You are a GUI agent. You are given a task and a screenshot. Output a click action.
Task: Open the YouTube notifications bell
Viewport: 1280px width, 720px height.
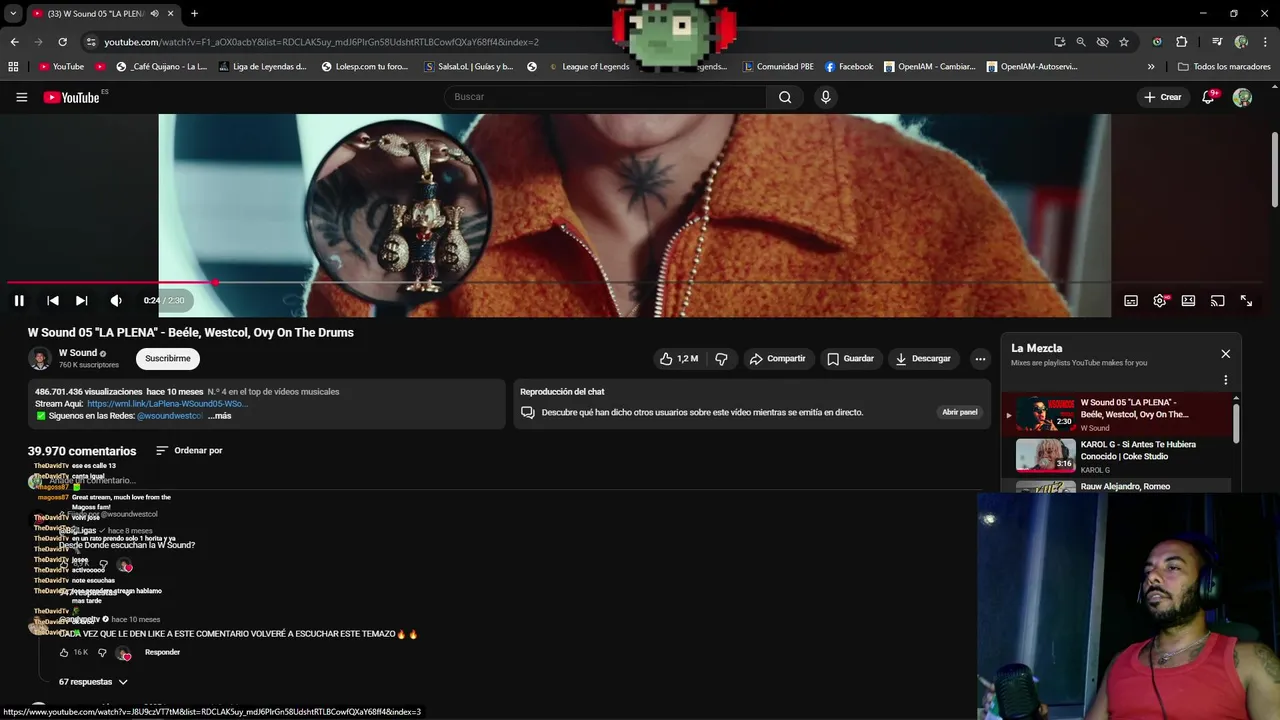[x=1209, y=97]
